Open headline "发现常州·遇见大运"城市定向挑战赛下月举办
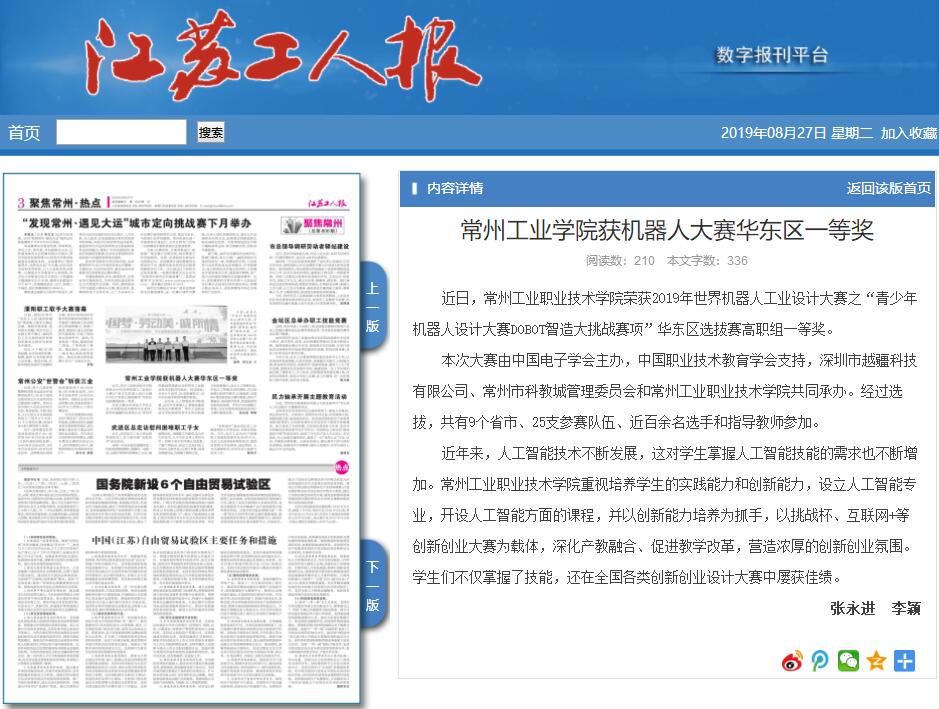Viewport: 939px width, 709px height. point(137,223)
